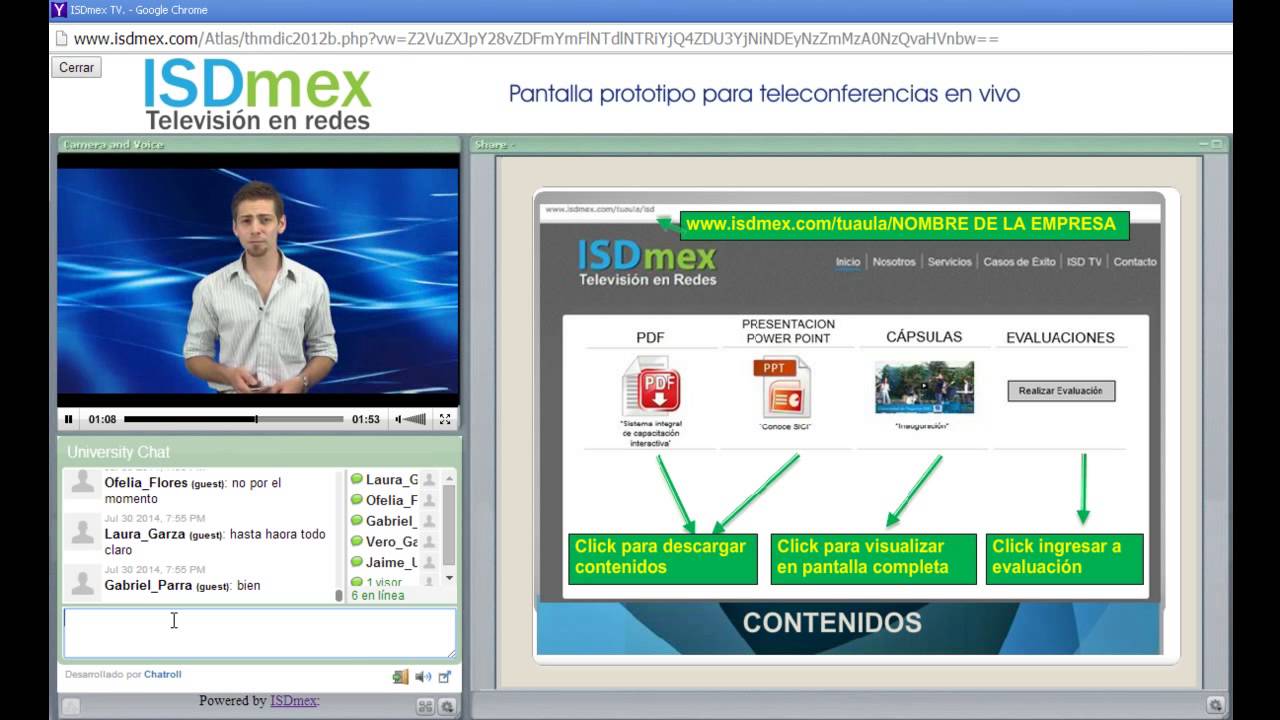Image resolution: width=1280 pixels, height=720 pixels.
Task: Maximize the Share panel
Action: coord(1217,145)
